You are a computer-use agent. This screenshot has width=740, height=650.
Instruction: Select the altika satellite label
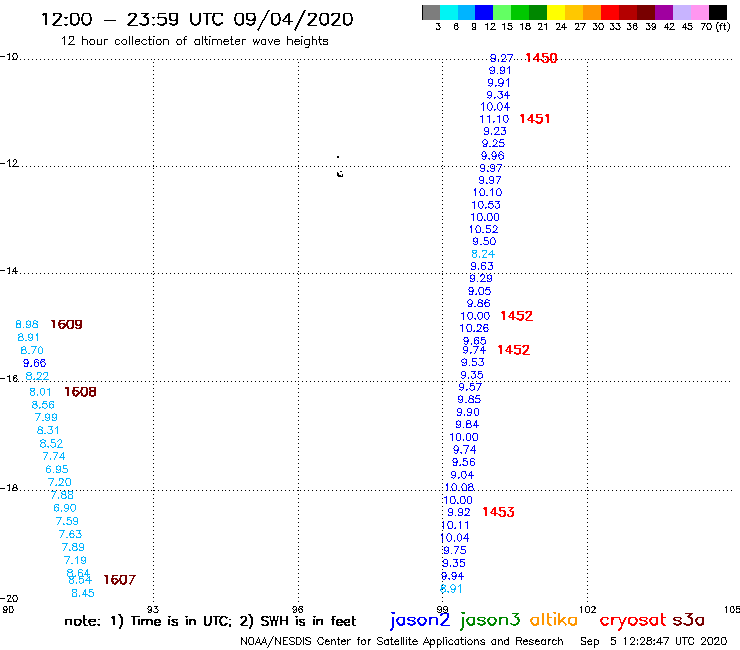click(x=553, y=619)
